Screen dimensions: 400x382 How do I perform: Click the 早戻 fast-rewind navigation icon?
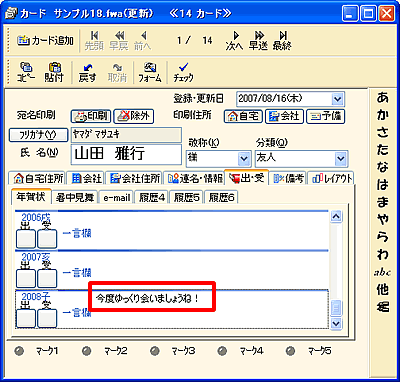[119, 41]
